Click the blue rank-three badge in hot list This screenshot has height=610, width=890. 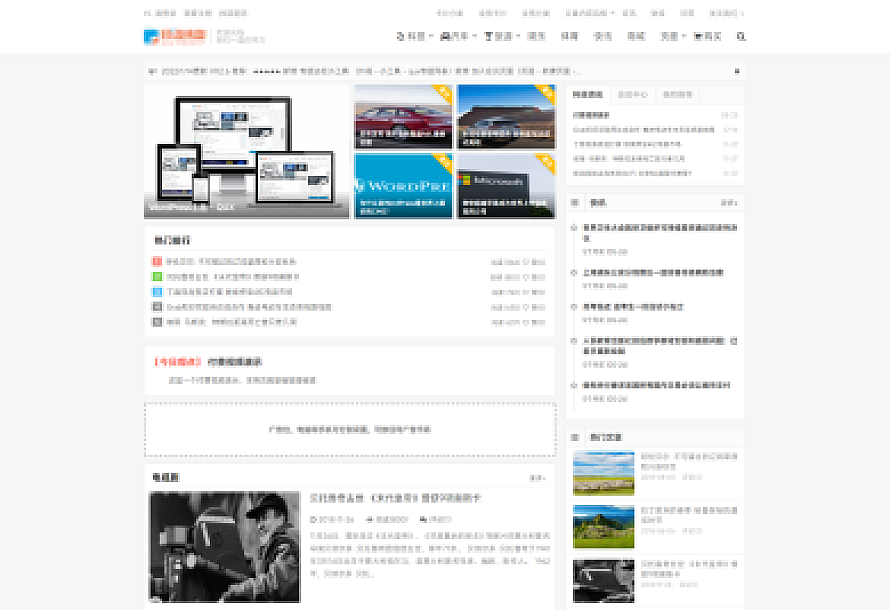click(157, 291)
